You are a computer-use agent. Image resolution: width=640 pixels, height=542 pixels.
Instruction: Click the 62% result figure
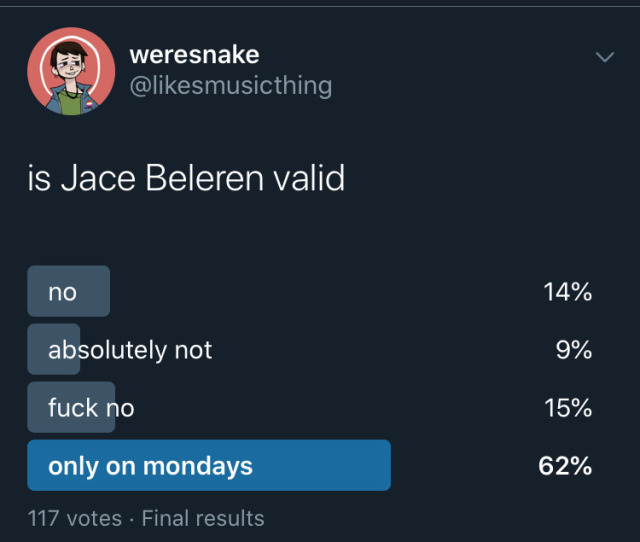(x=565, y=466)
